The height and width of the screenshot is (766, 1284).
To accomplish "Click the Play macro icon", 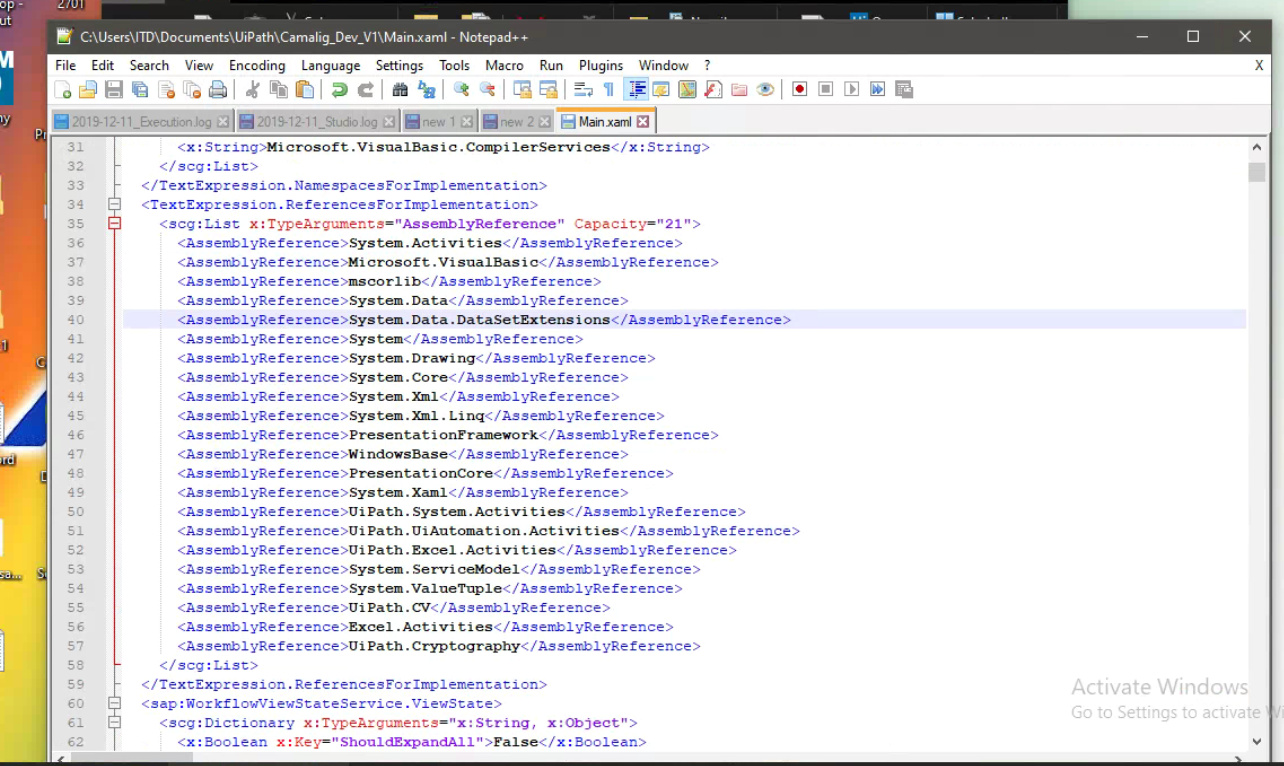I will [x=851, y=89].
